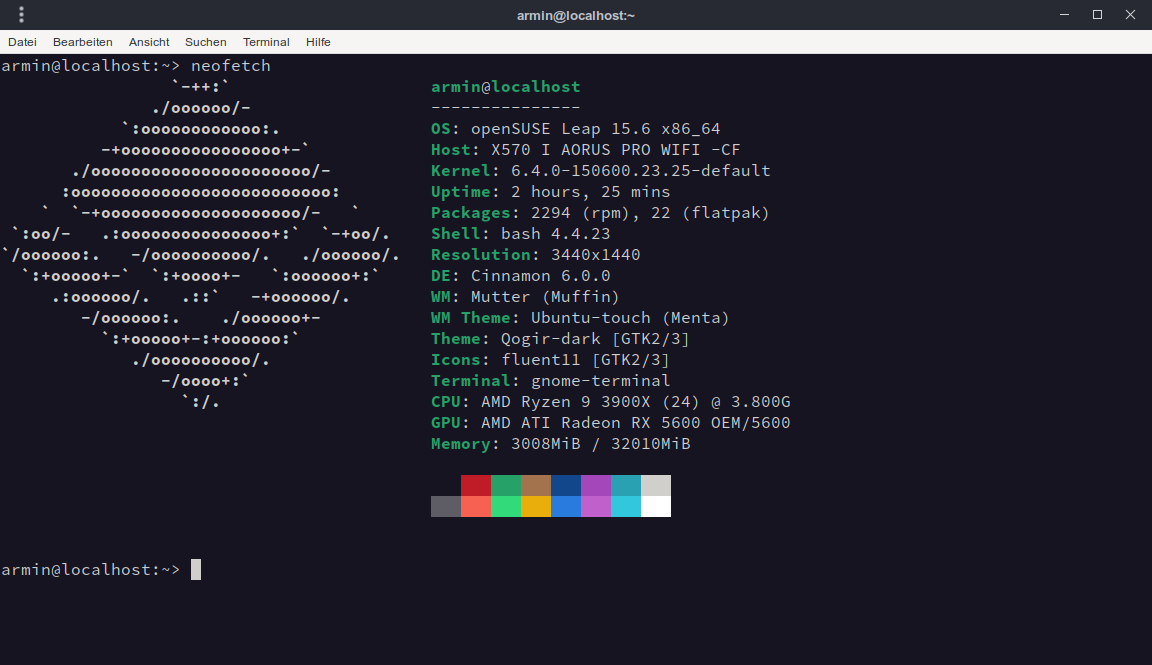Click the typed neofetch command text
This screenshot has width=1152, height=665.
click(x=230, y=66)
